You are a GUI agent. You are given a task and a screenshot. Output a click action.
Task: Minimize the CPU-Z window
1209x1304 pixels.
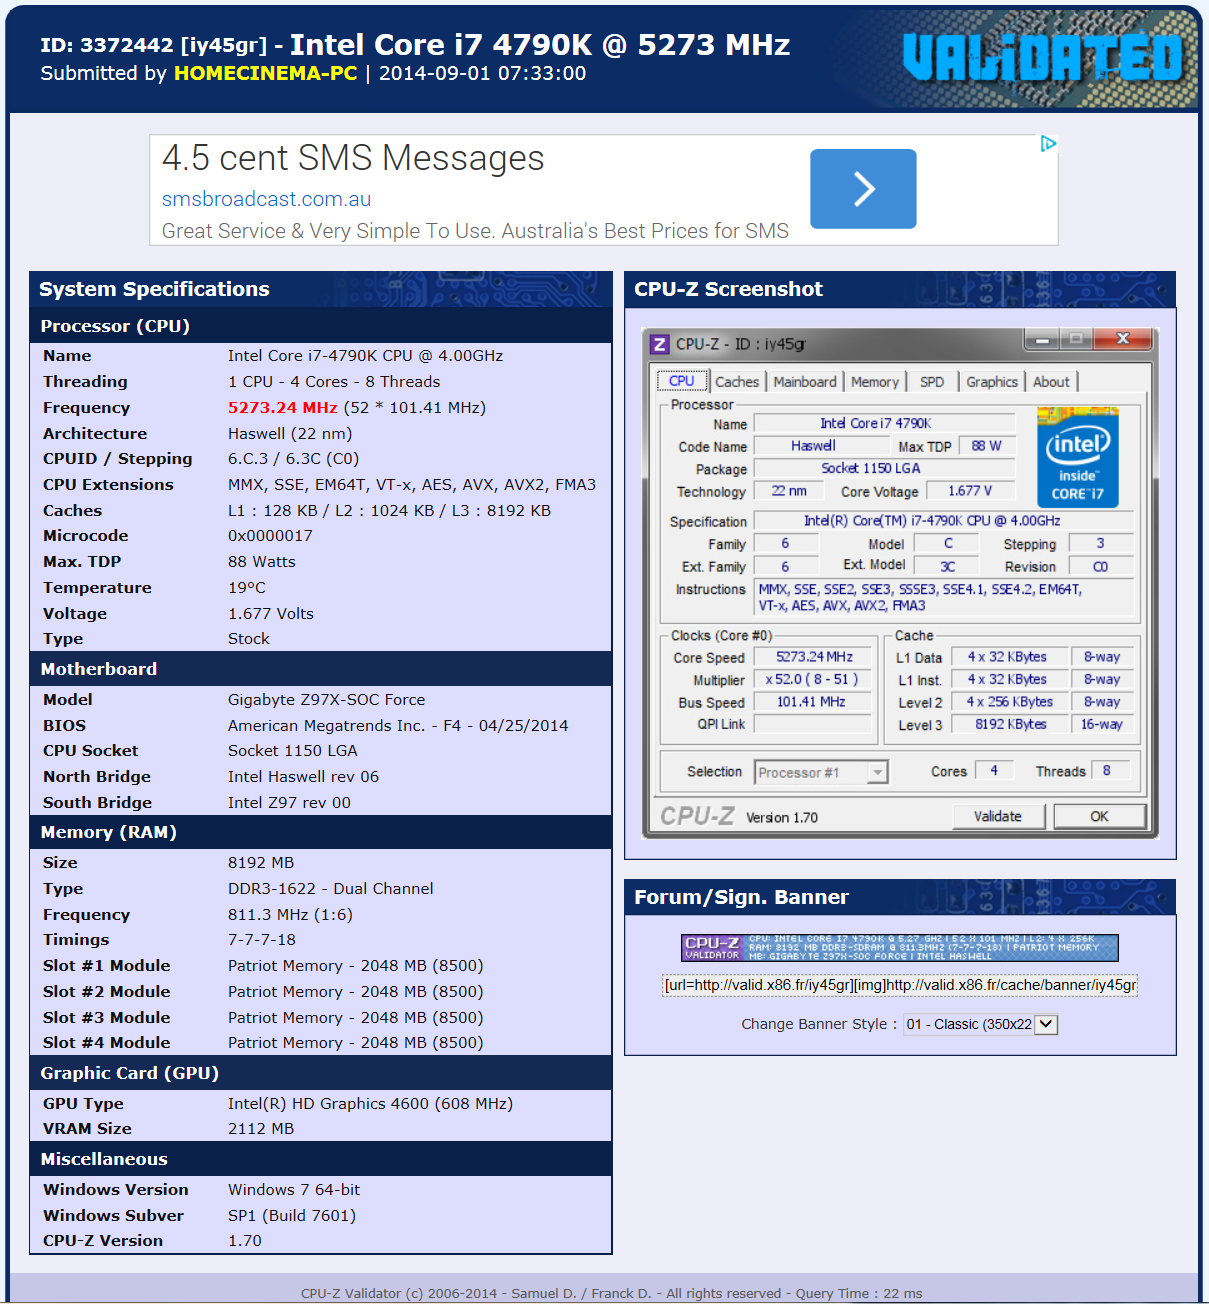[1041, 340]
